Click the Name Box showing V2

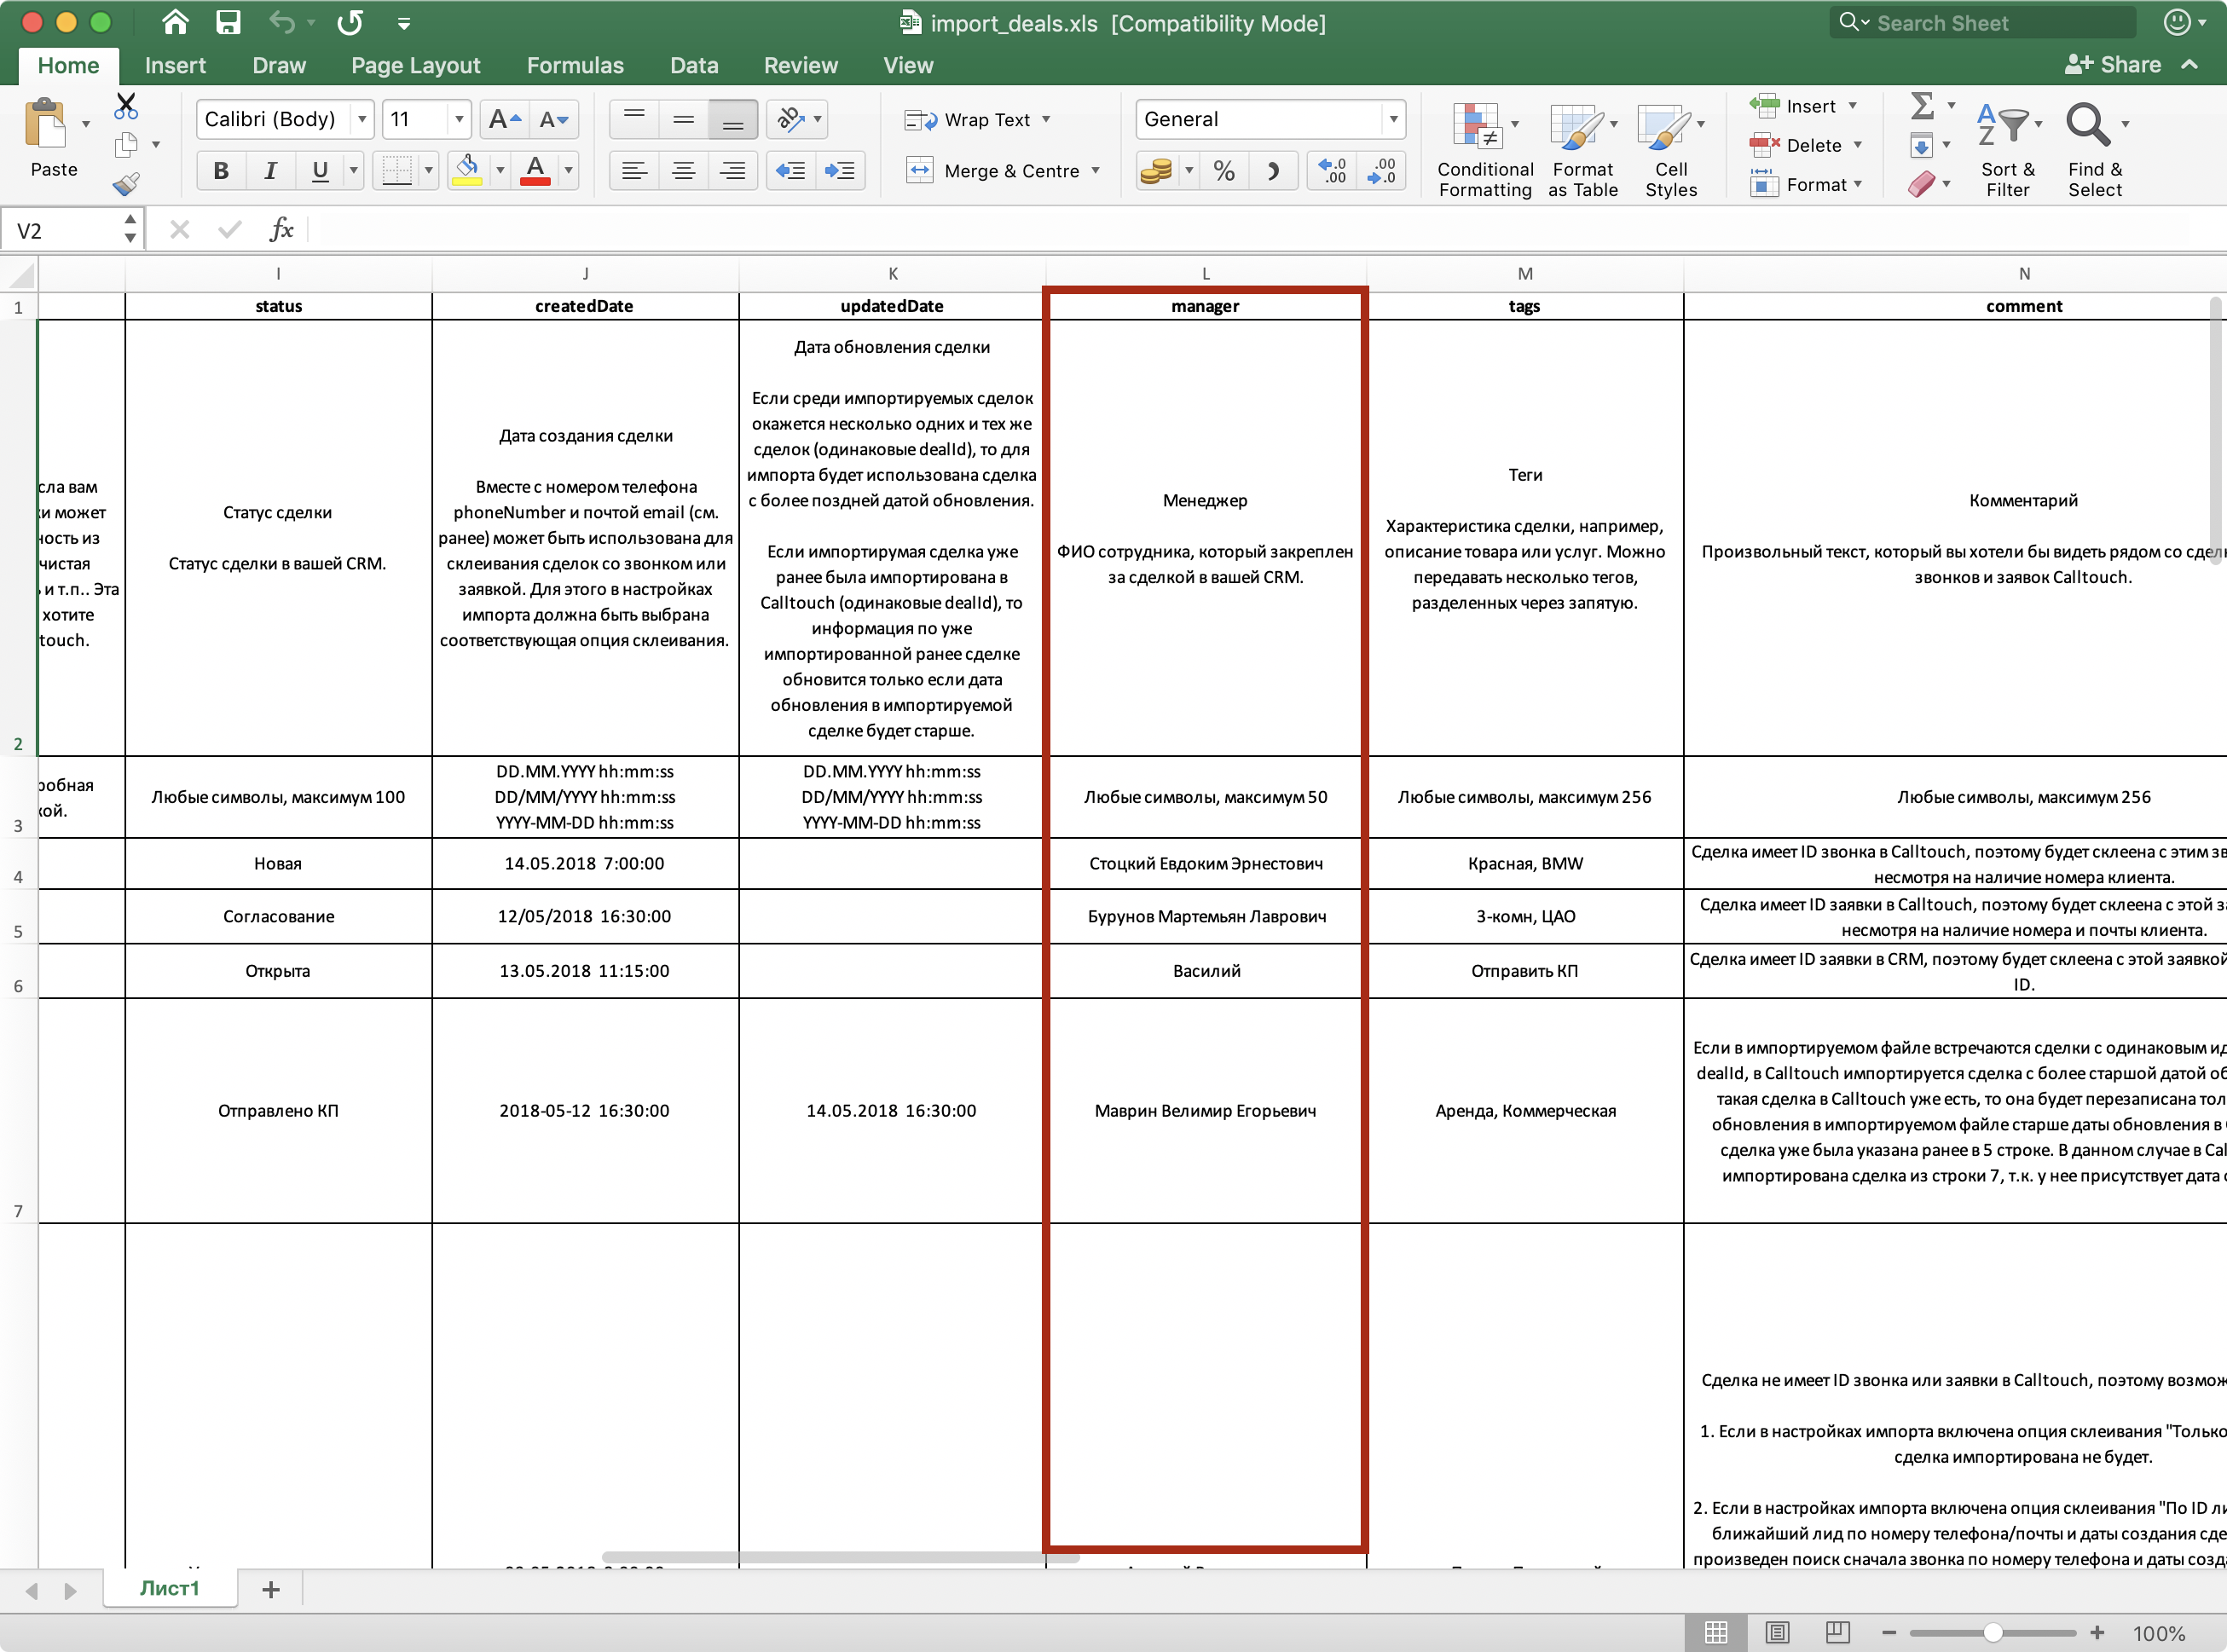[62, 231]
